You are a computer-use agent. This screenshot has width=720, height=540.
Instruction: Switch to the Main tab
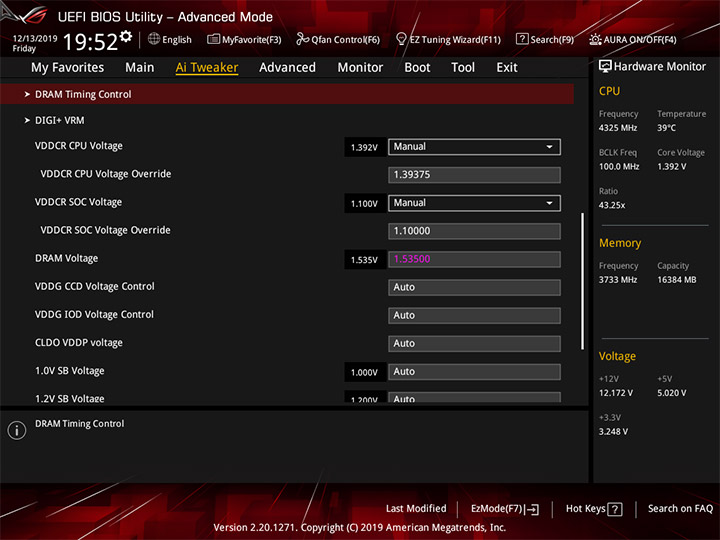click(140, 68)
